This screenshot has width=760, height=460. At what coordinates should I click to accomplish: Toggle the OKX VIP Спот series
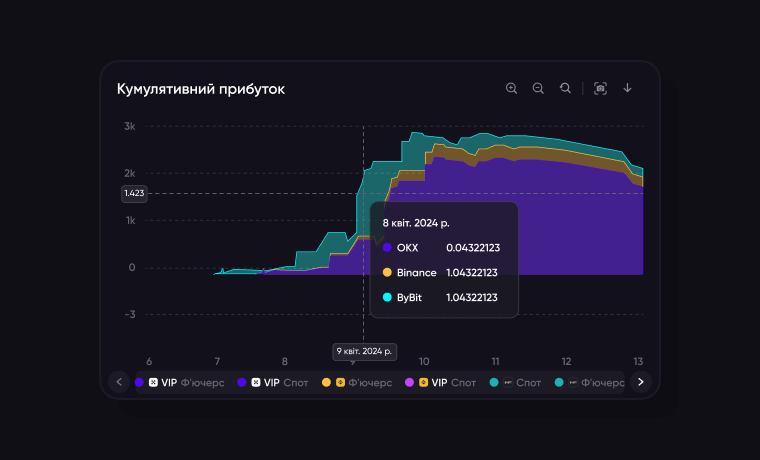point(278,382)
